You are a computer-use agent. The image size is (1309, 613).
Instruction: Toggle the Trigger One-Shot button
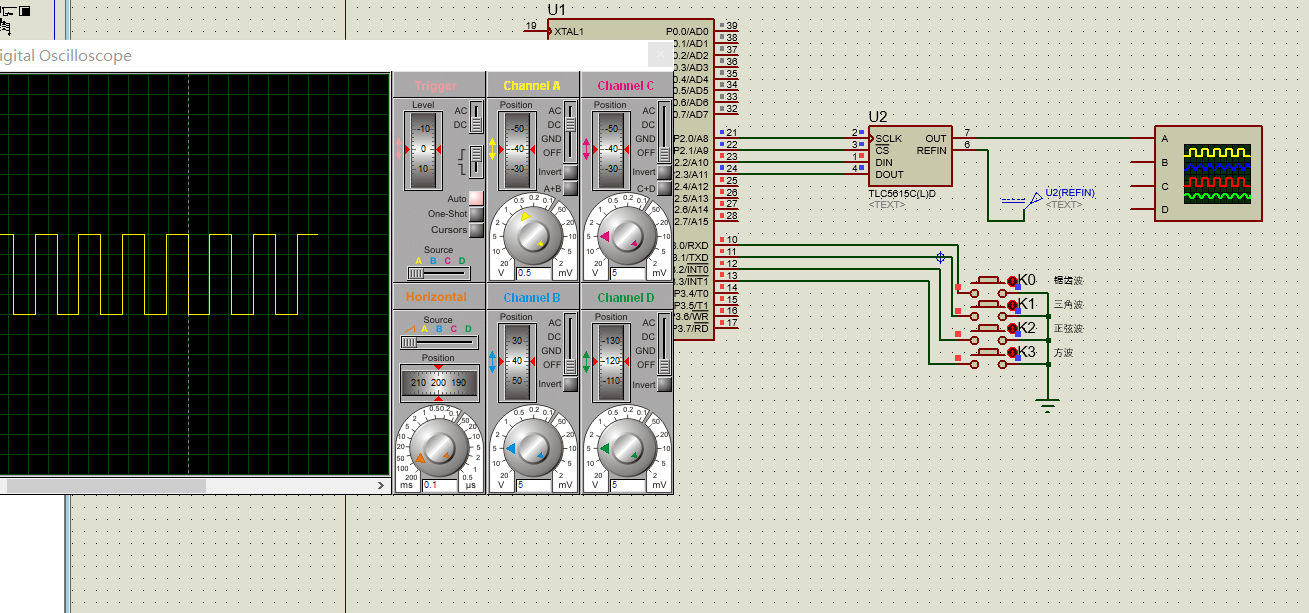click(x=476, y=214)
